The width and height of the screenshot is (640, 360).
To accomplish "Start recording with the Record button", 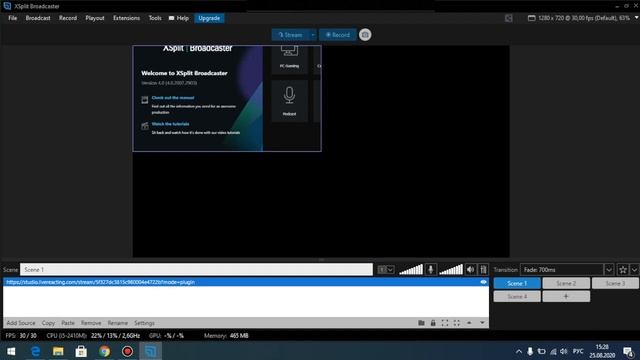I will (x=338, y=35).
